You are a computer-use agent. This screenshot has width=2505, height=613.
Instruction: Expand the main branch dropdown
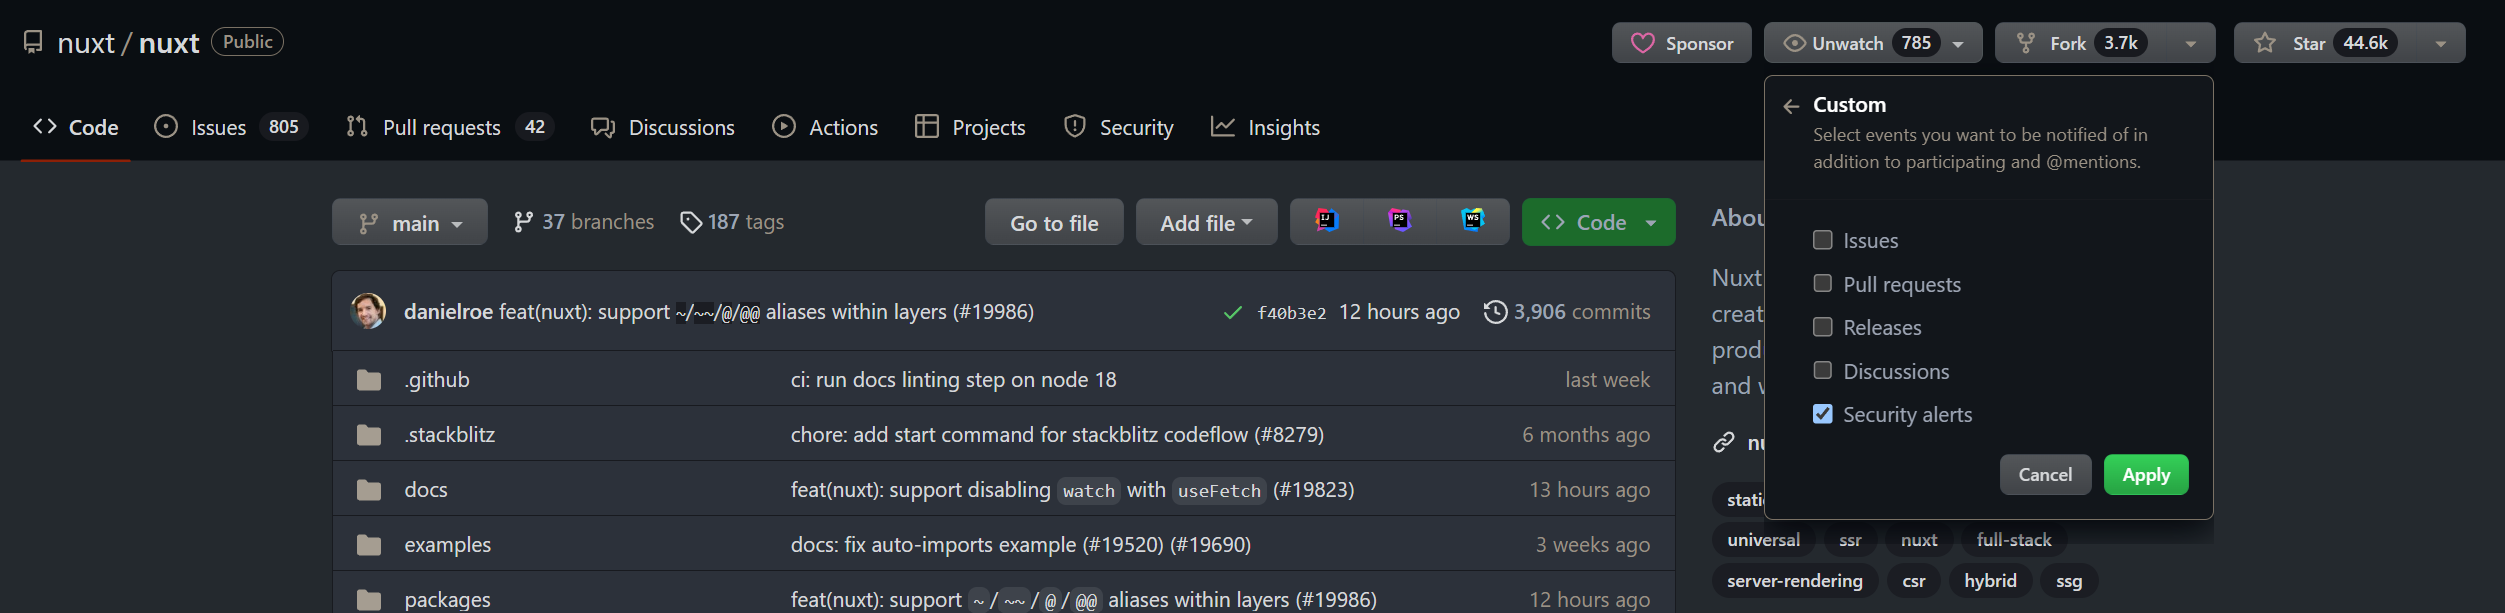tap(410, 223)
